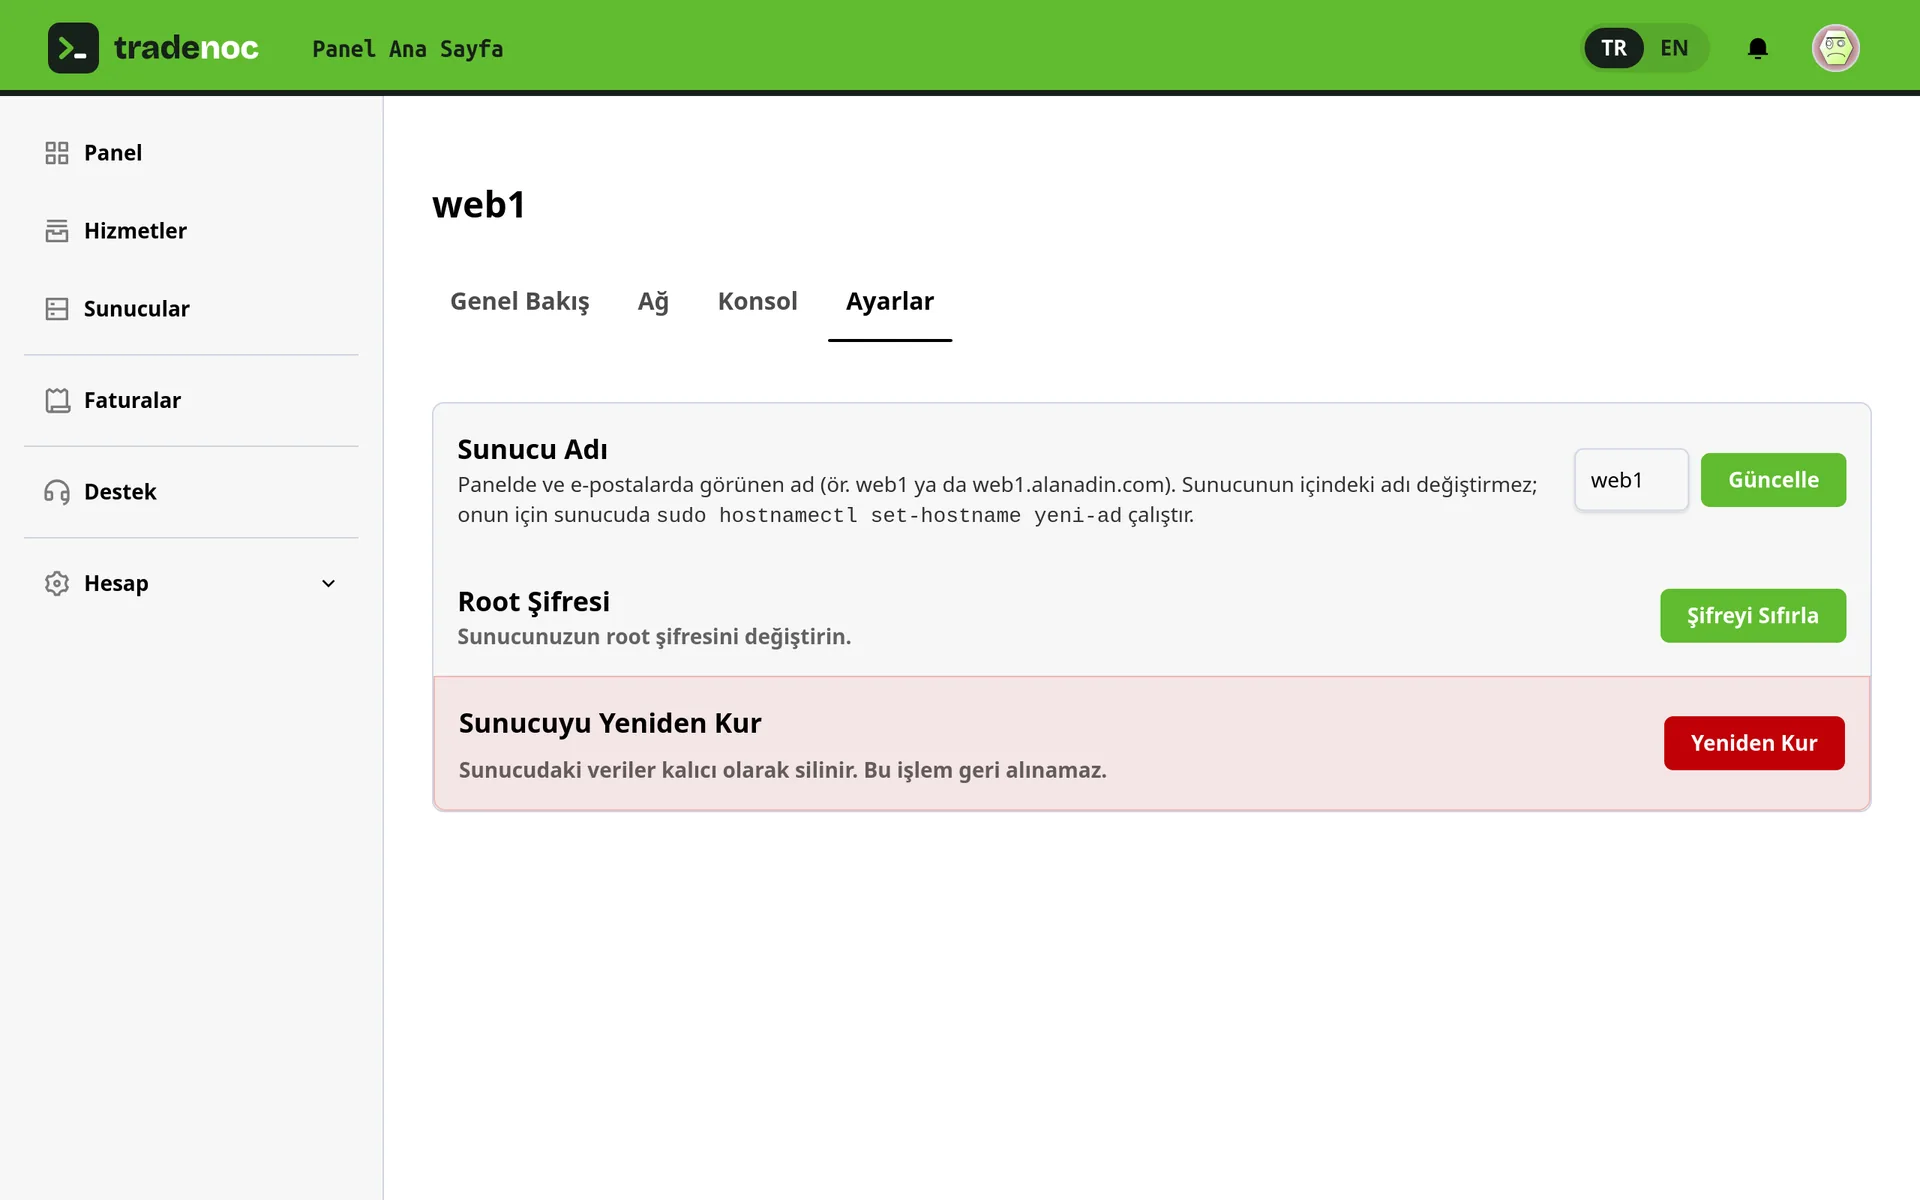This screenshot has width=1920, height=1200.
Task: Go to Panel in the sidebar
Action: tap(113, 153)
